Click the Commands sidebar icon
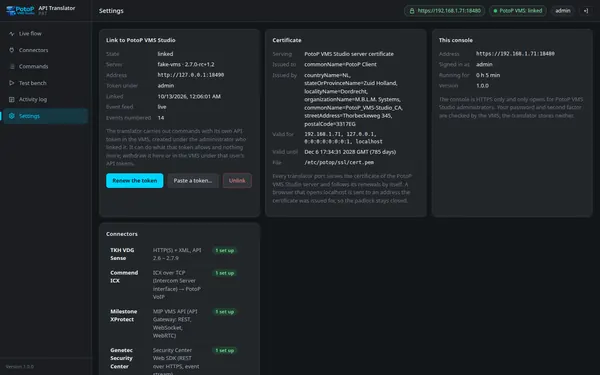Screen dimensions: 600x375 tap(11, 67)
